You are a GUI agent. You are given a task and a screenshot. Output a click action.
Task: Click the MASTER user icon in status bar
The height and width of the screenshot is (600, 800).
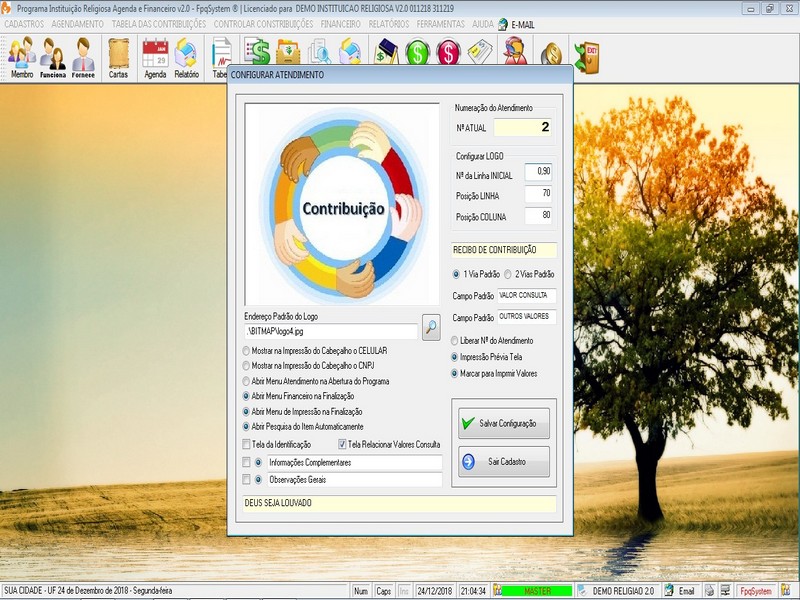[497, 590]
